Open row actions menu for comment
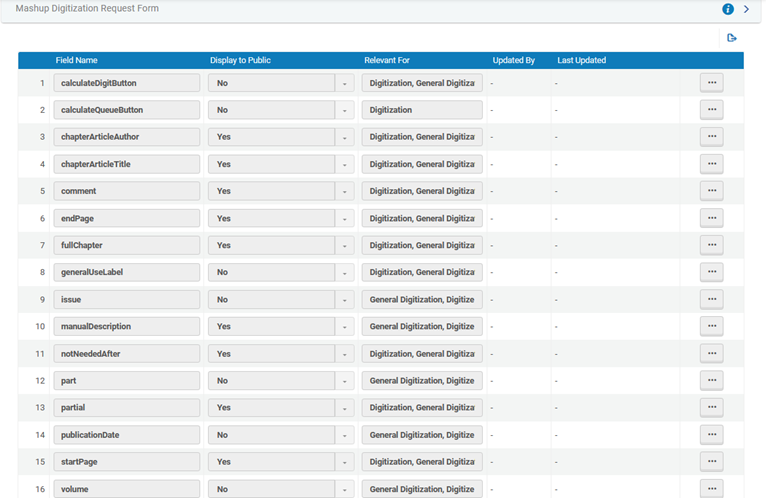Viewport: 767px width, 499px height. point(712,191)
